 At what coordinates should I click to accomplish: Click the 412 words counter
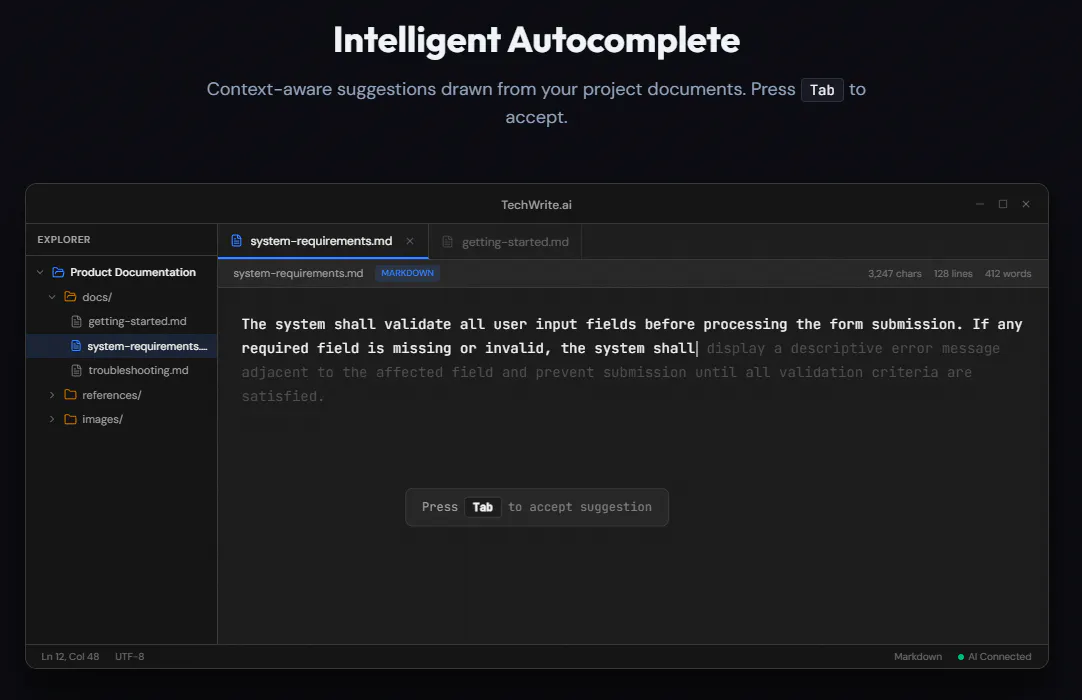1008,273
